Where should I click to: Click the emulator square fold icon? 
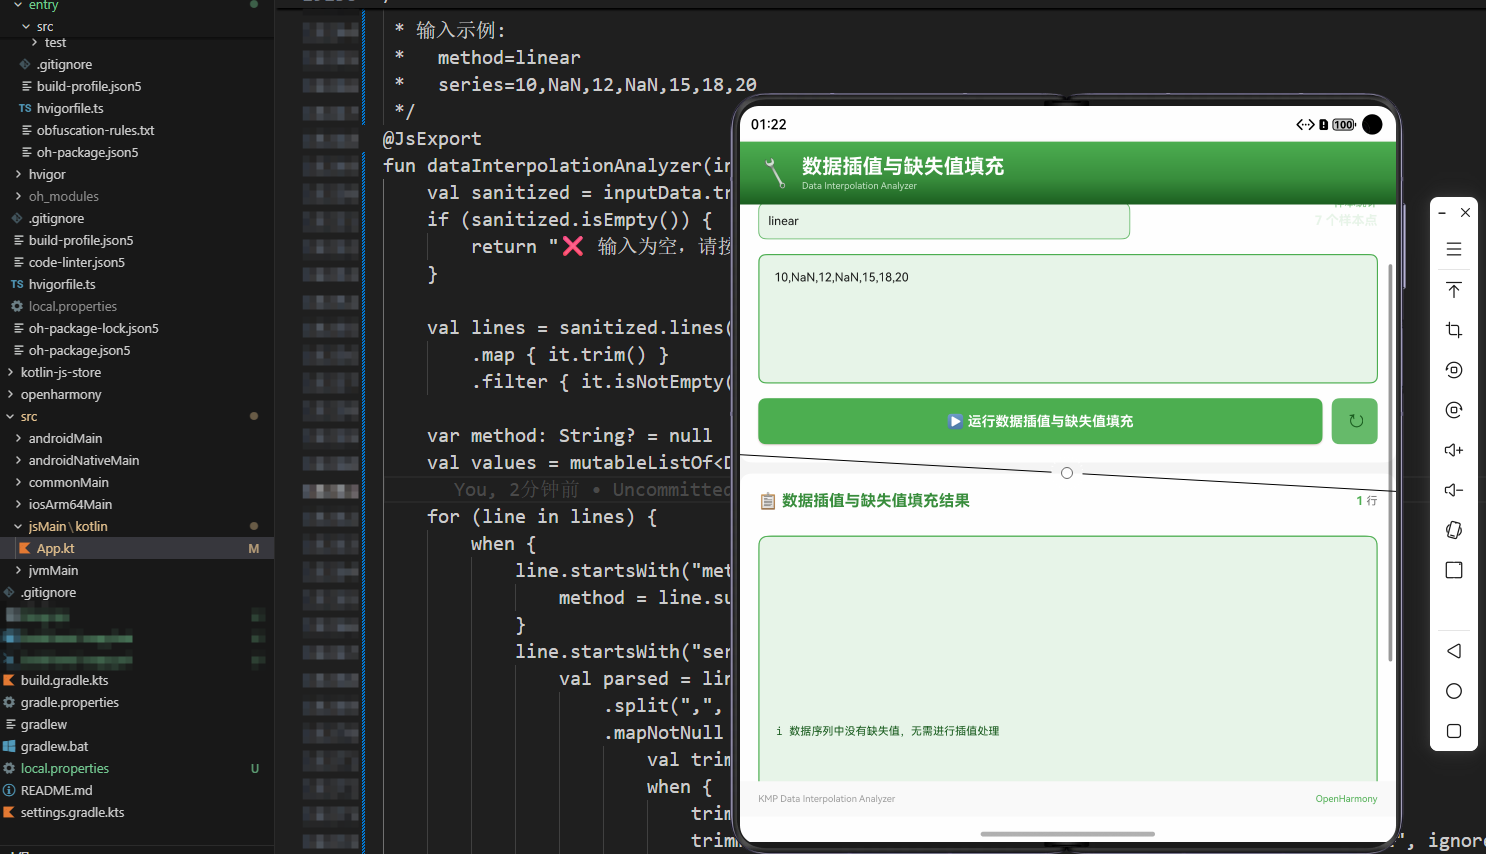pos(1454,570)
